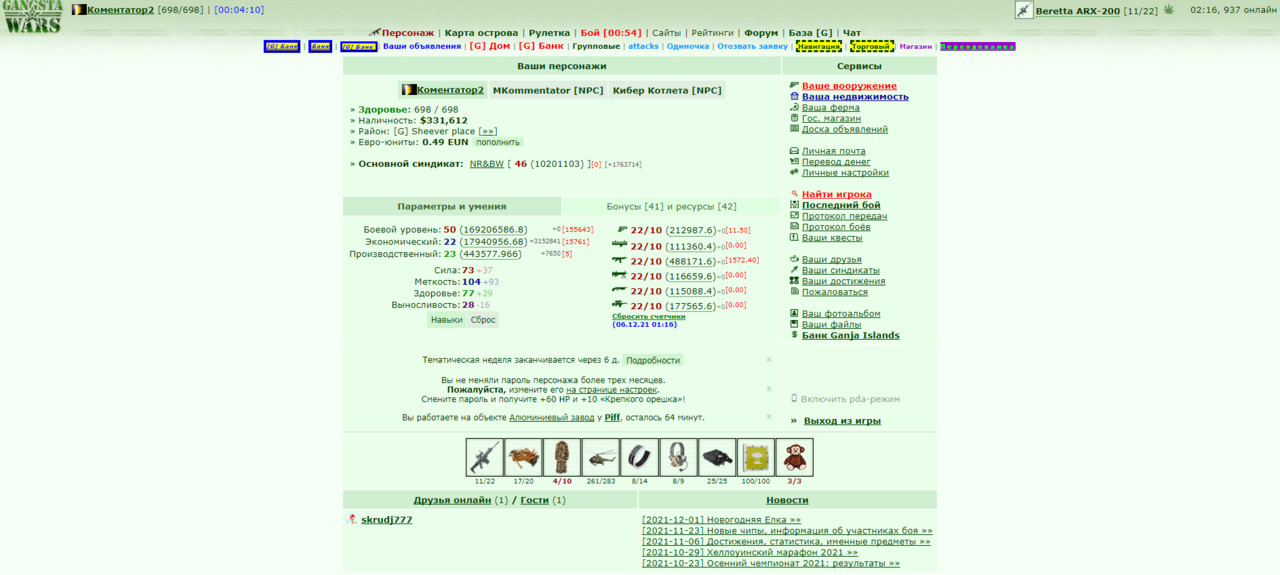Open the yellow armor plate slot 100/100
1280x575 pixels.
pyautogui.click(x=756, y=457)
